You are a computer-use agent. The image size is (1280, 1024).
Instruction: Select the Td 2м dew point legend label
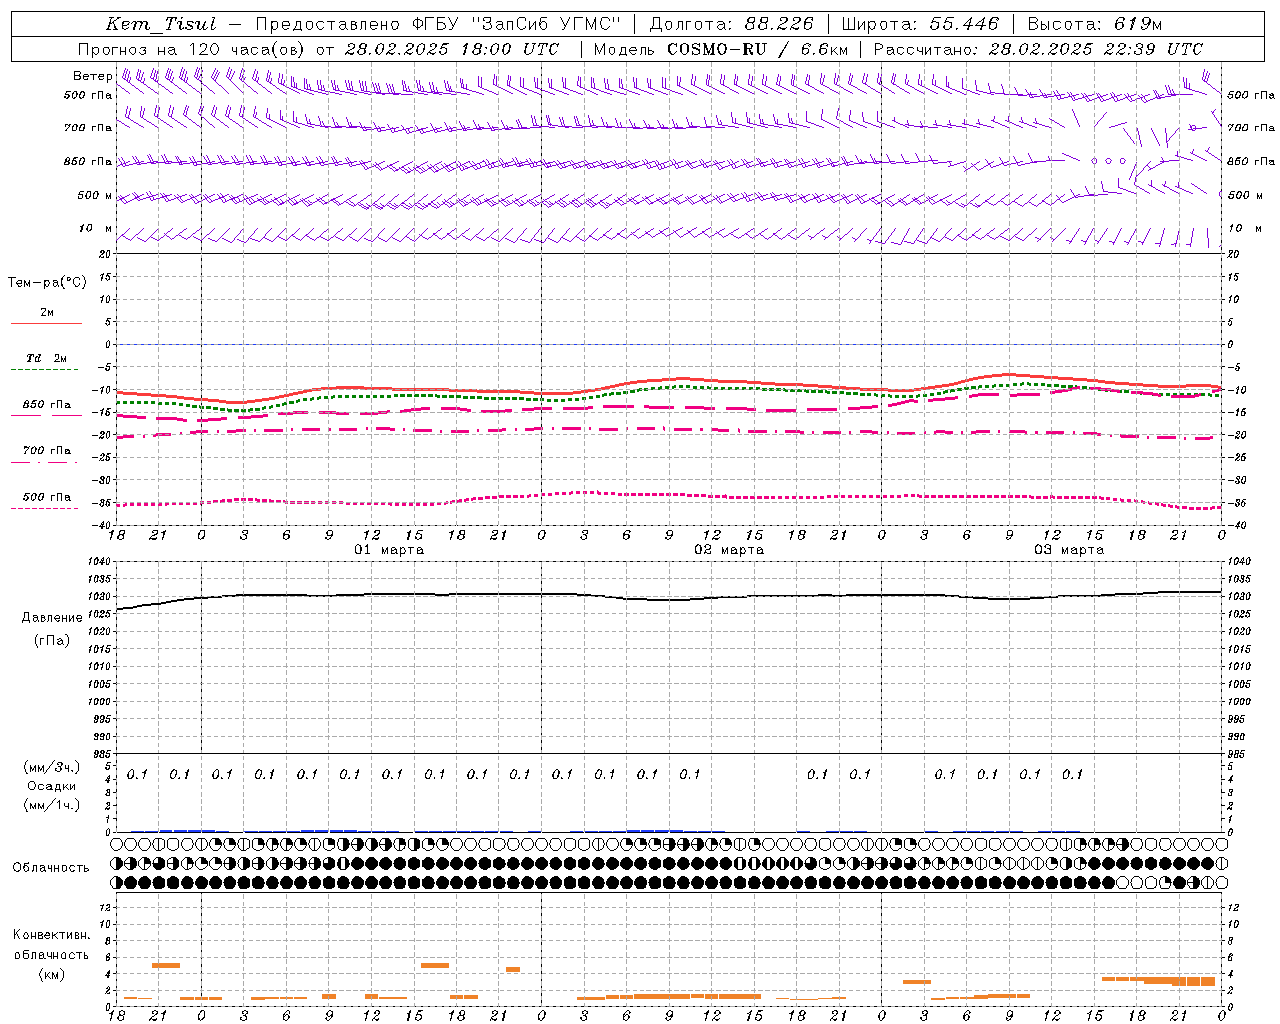coord(47,358)
